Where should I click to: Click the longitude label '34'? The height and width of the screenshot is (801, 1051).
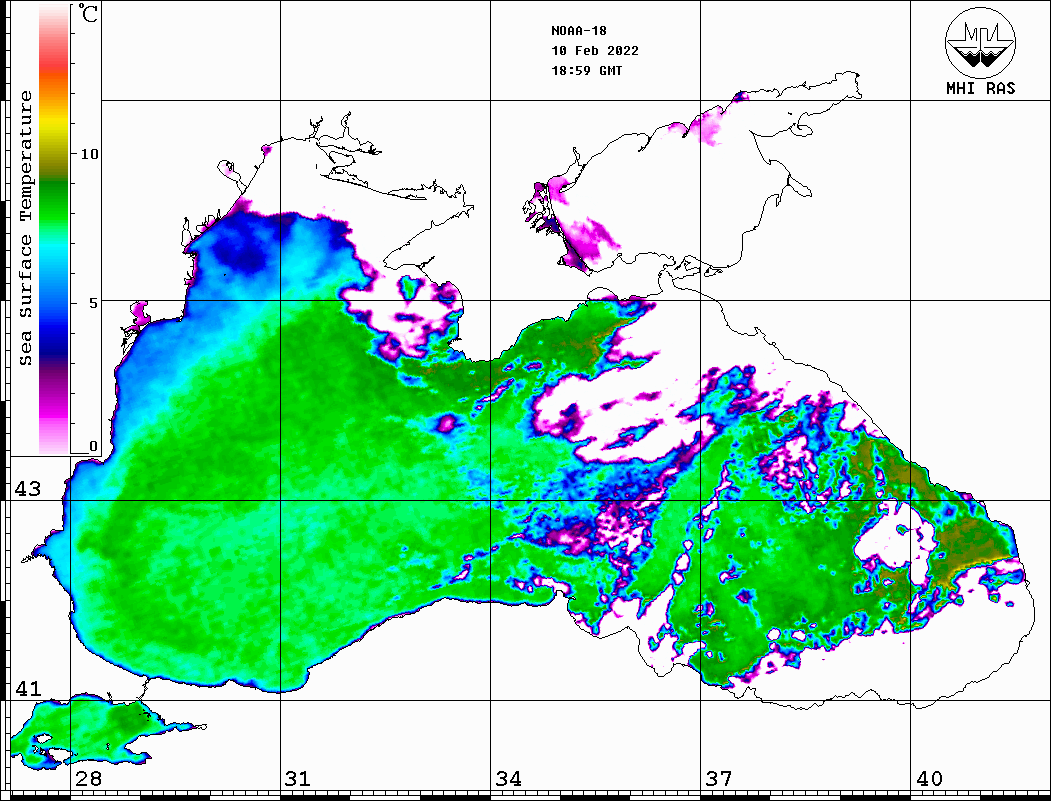point(509,778)
